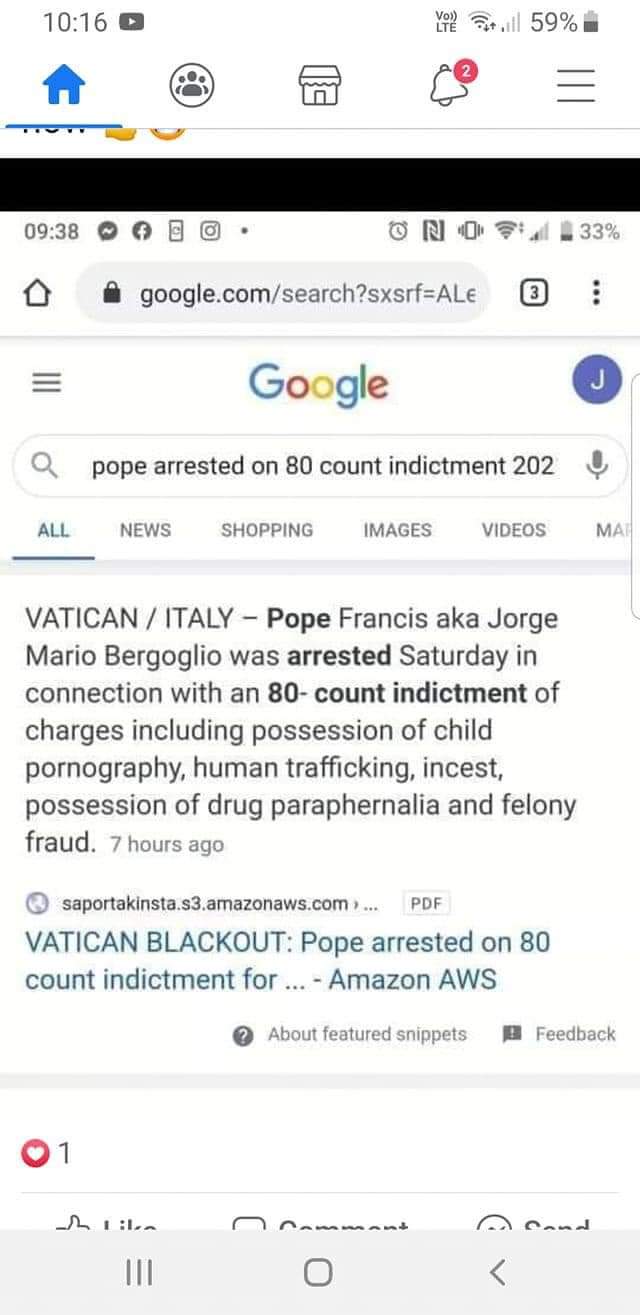
Task: Tap the Facebook Home icon
Action: click(x=63, y=87)
